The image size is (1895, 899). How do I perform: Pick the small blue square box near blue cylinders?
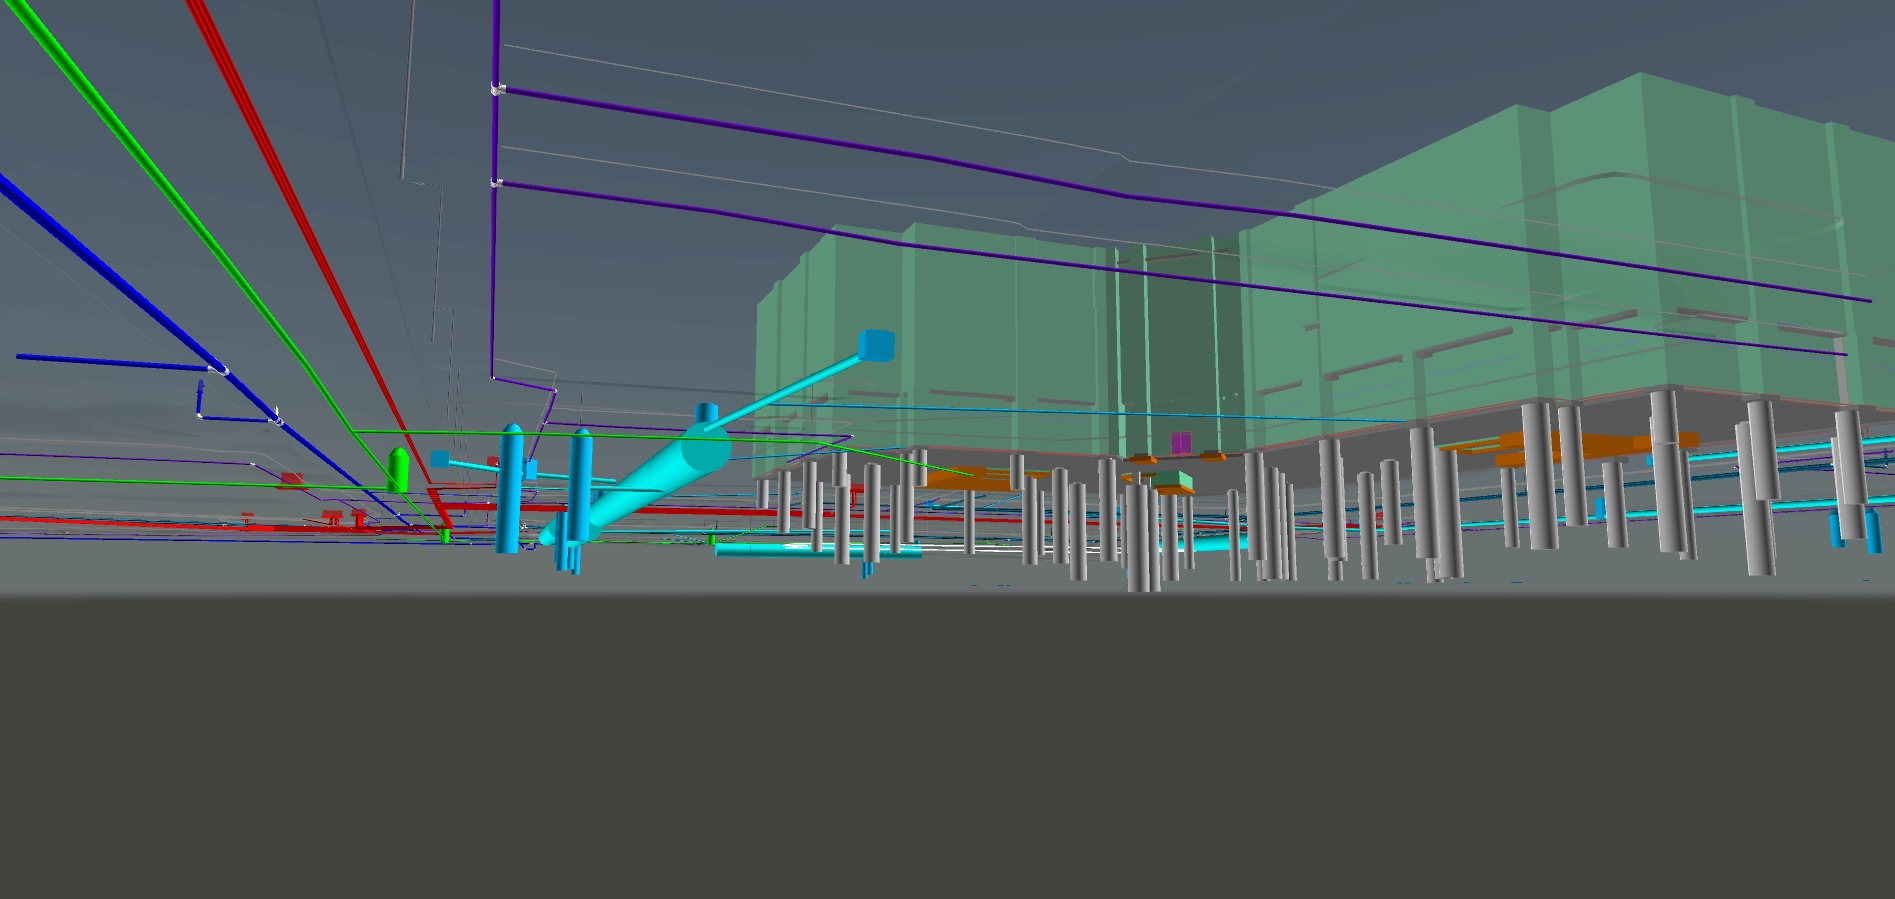pyautogui.click(x=440, y=459)
